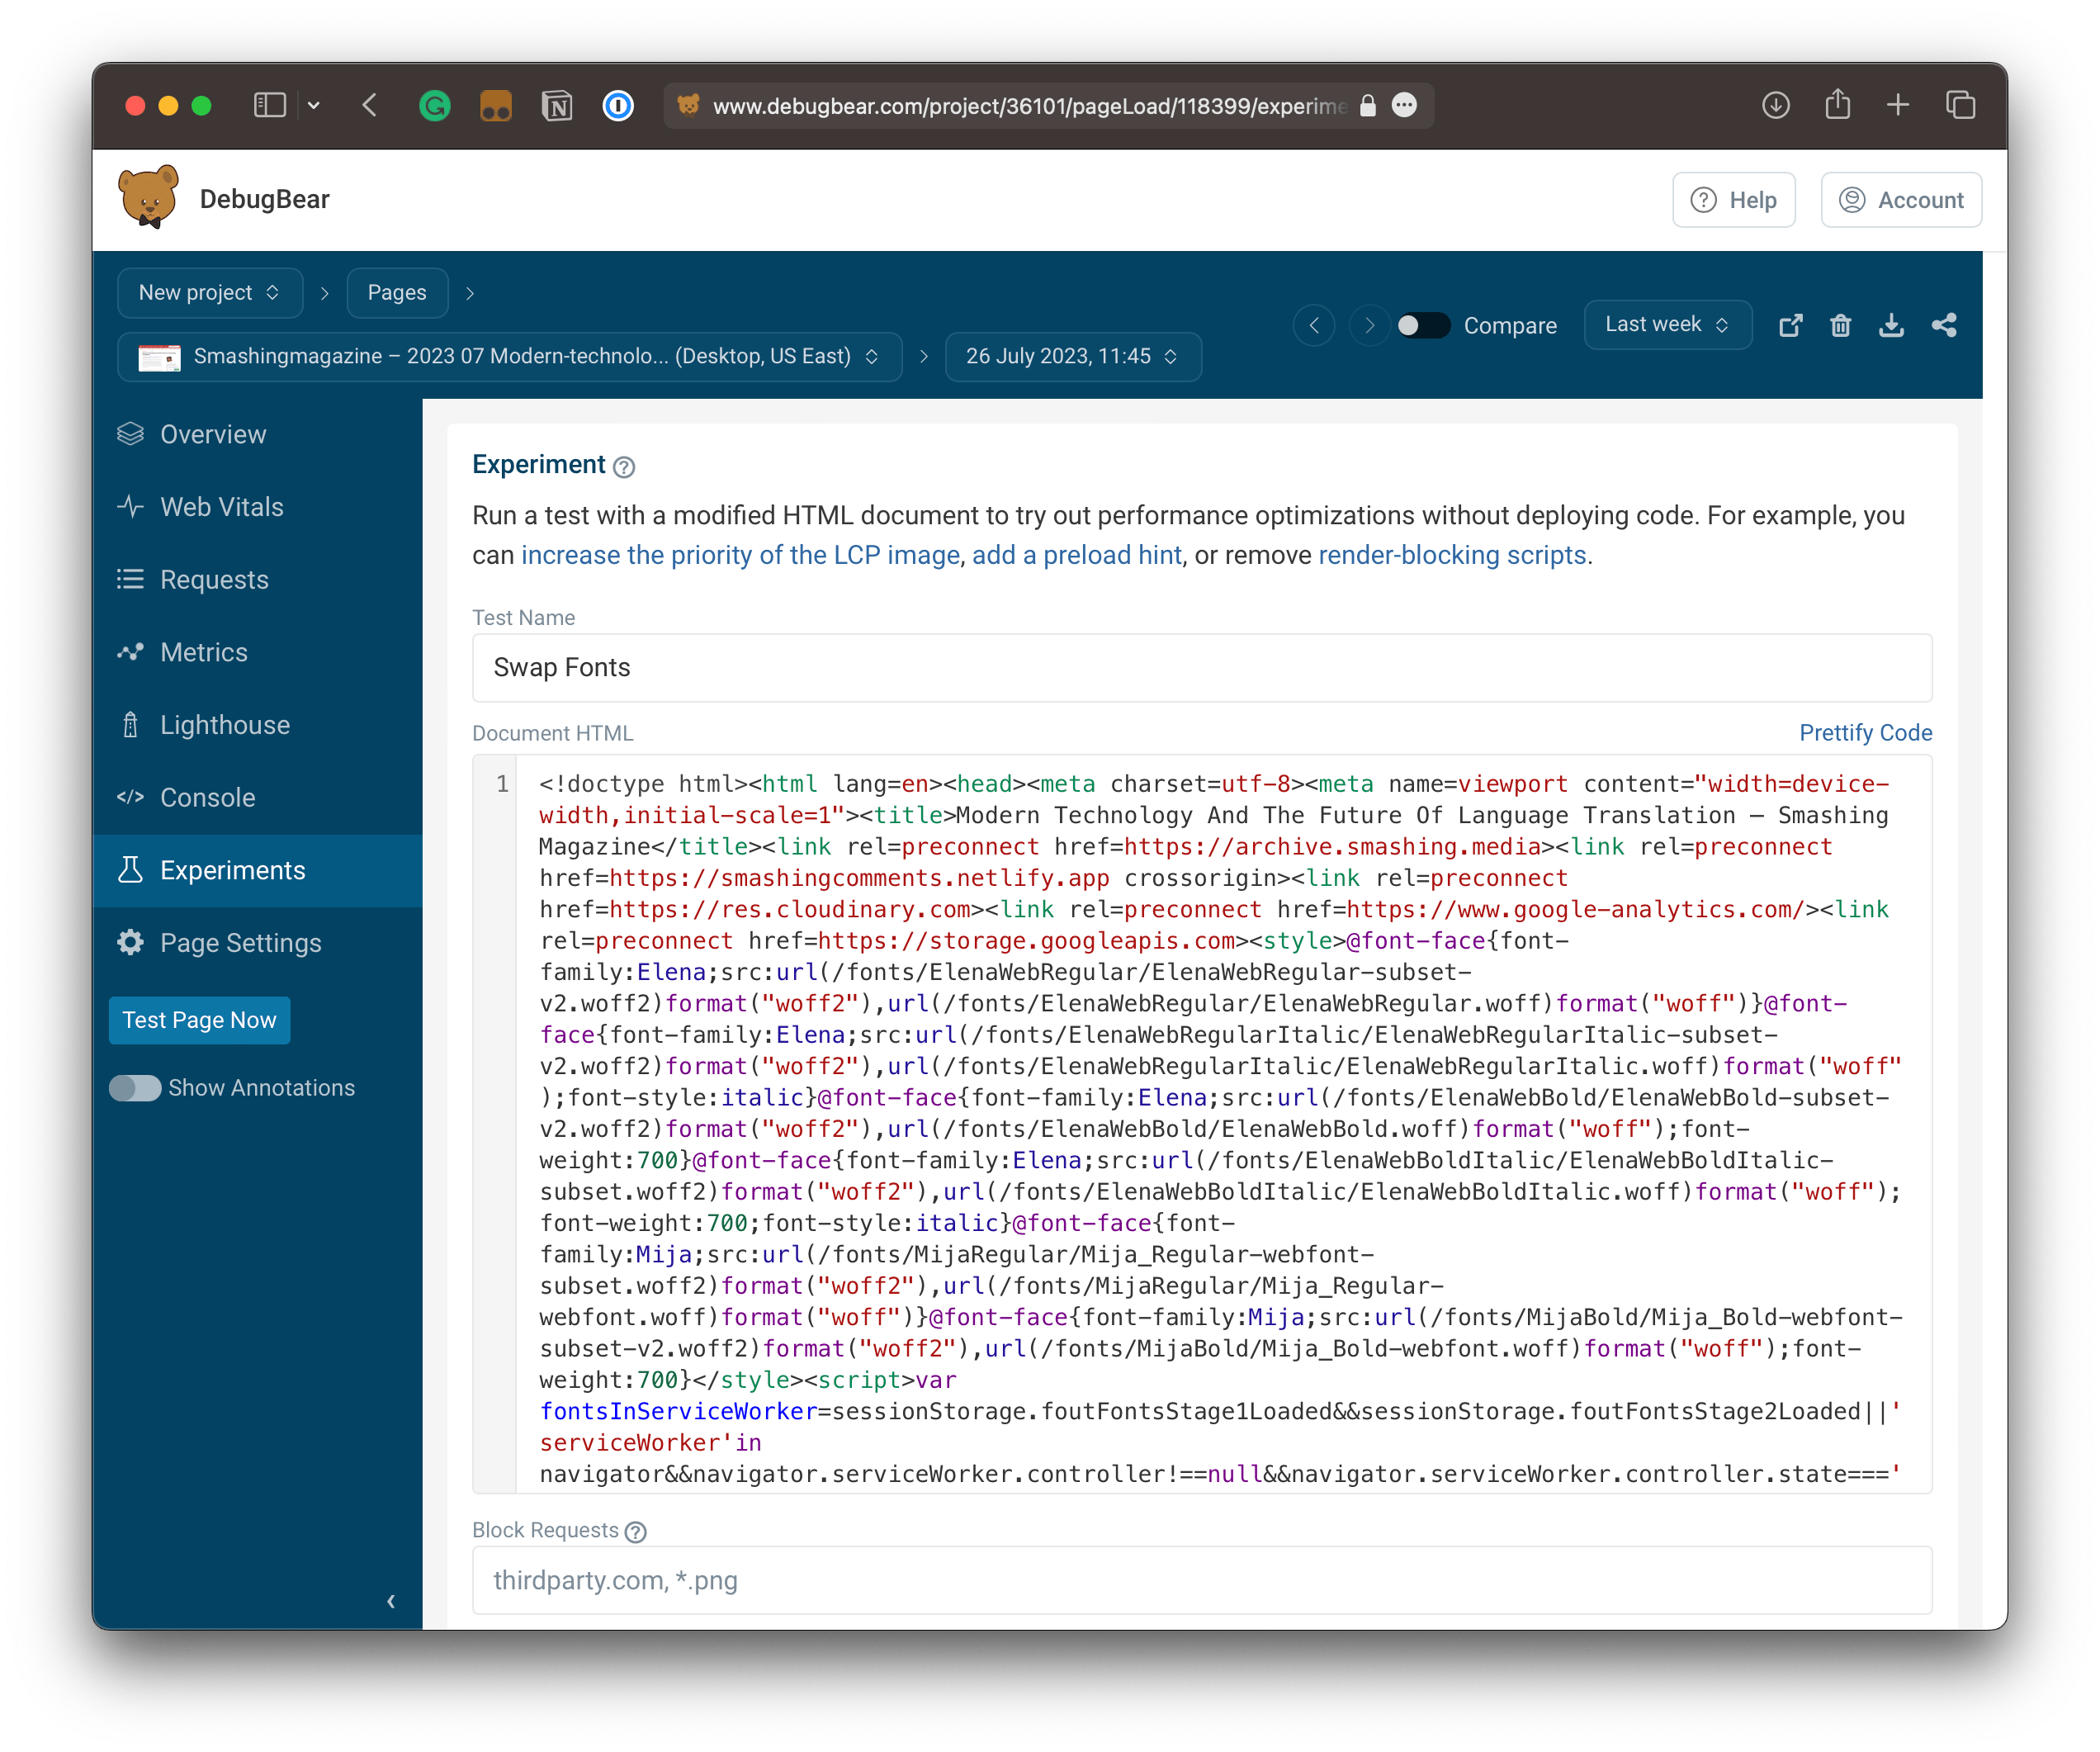Delete this test with the trash icon
The height and width of the screenshot is (1752, 2100).
(x=1841, y=325)
